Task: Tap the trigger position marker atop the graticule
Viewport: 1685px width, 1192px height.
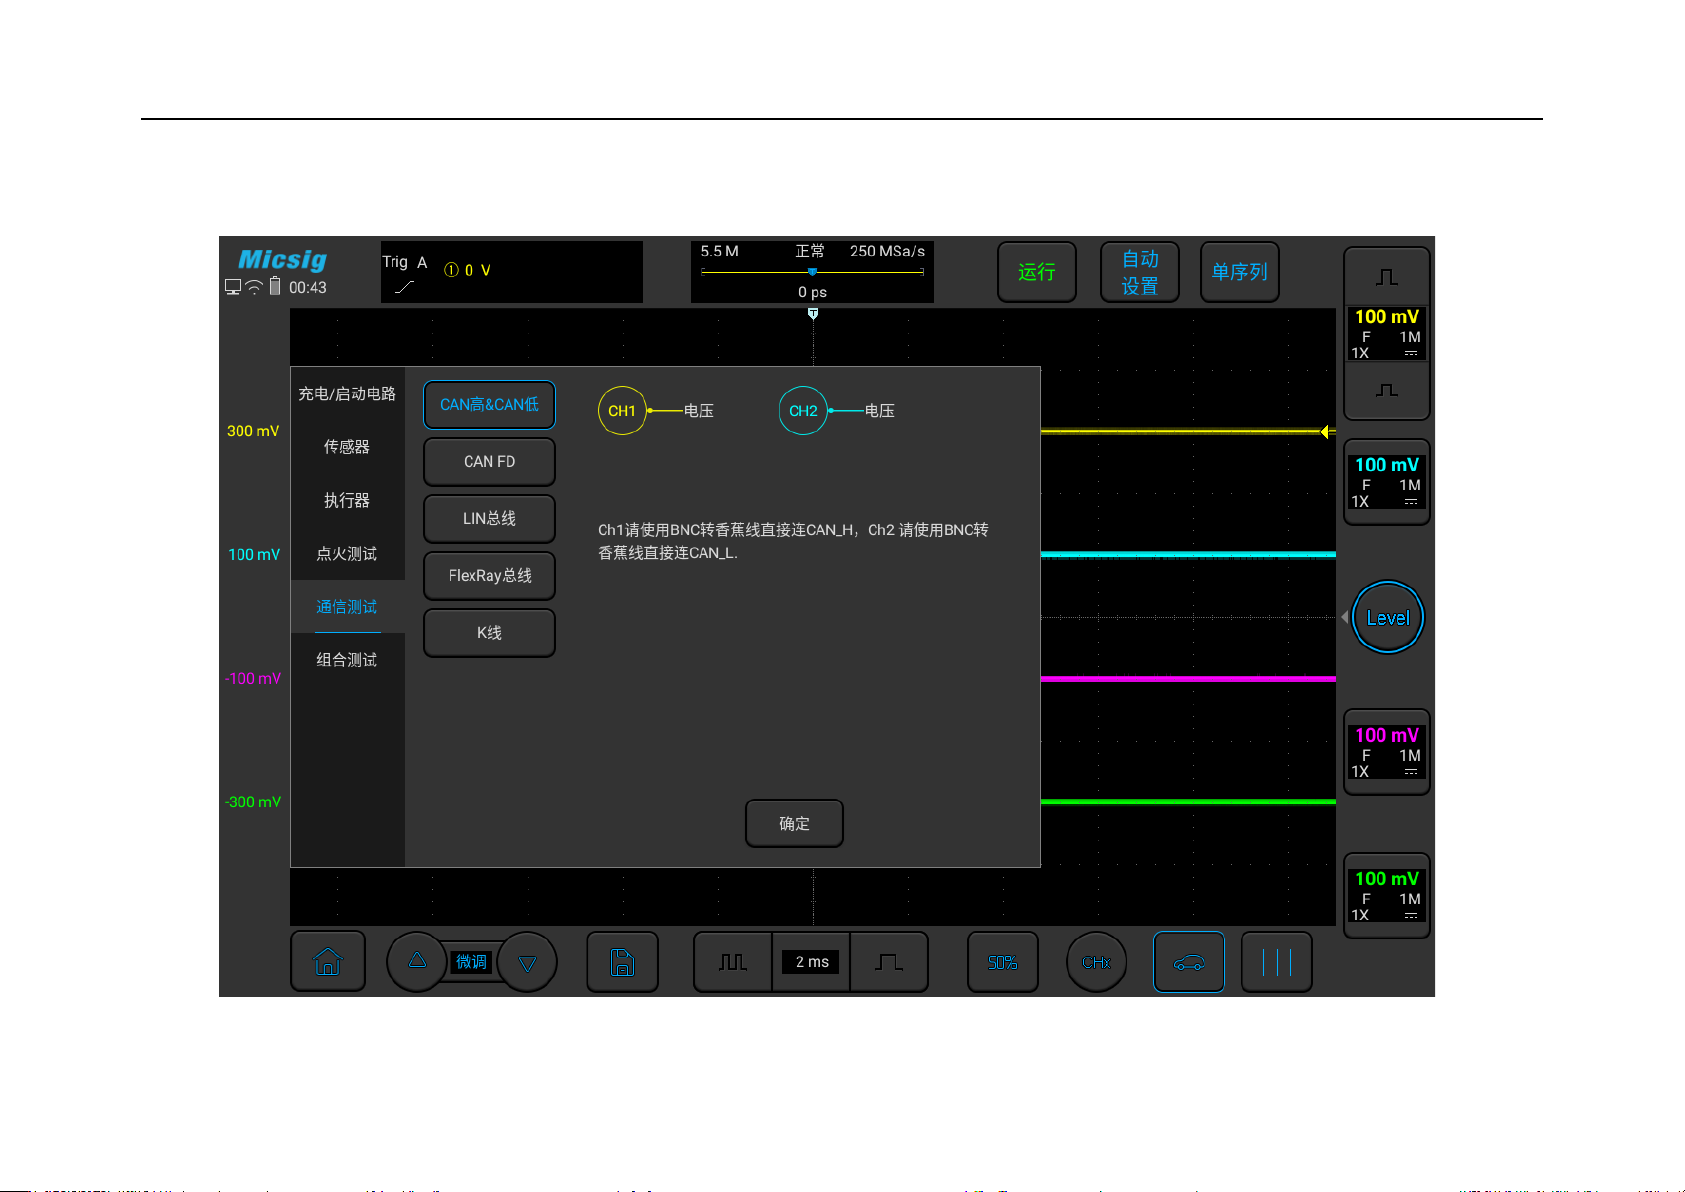Action: point(813,314)
